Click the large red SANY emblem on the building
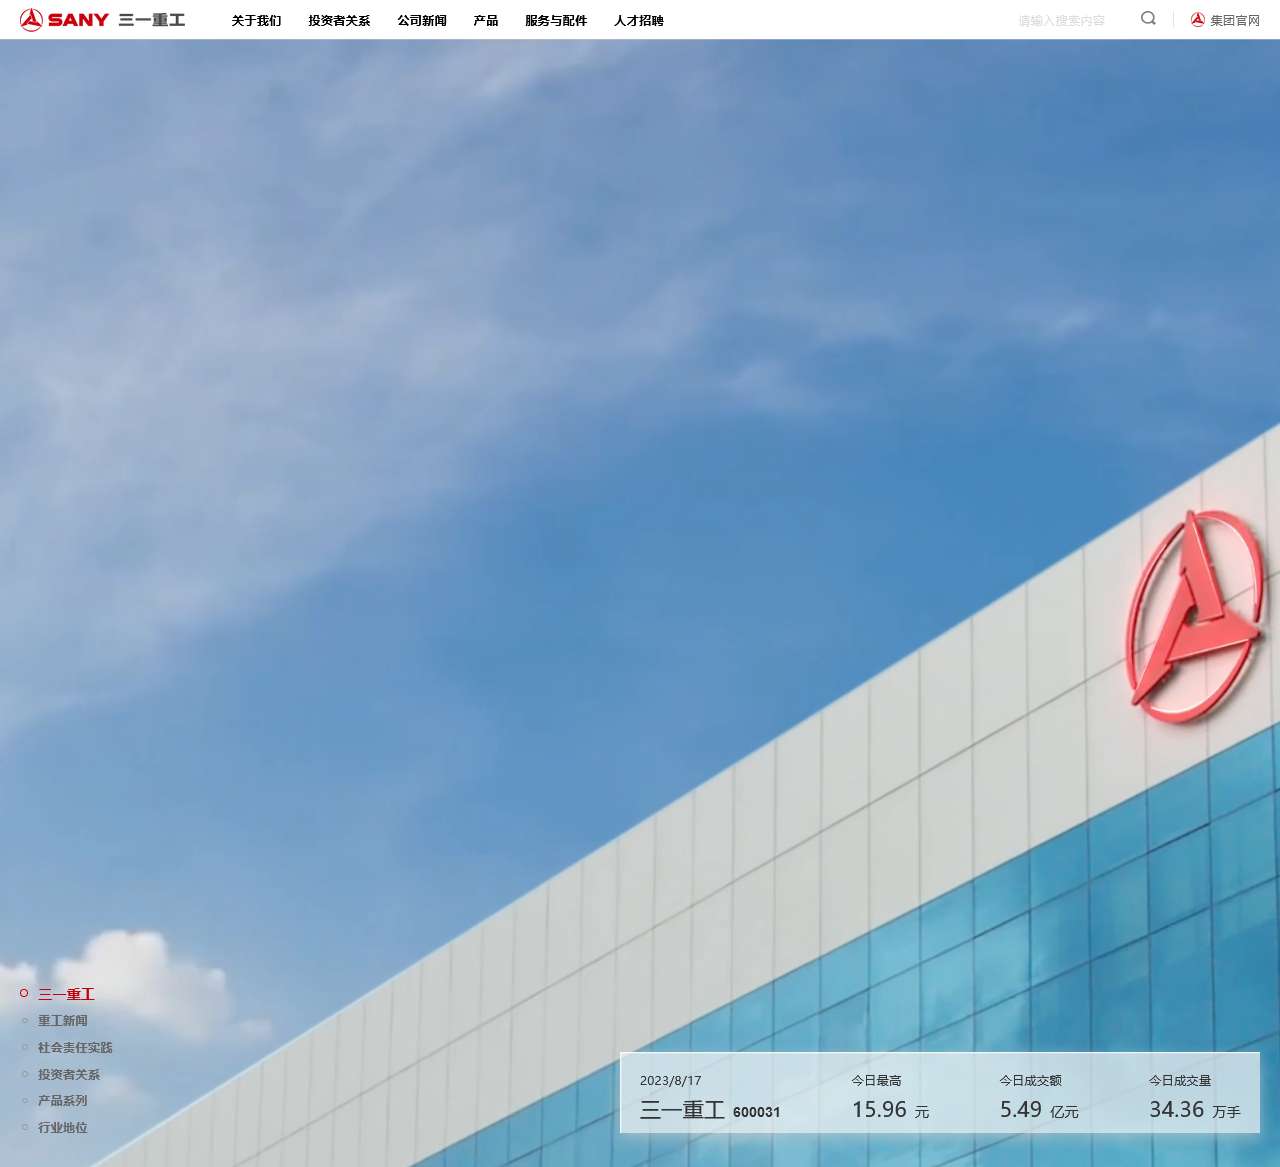The height and width of the screenshot is (1167, 1280). (1193, 615)
